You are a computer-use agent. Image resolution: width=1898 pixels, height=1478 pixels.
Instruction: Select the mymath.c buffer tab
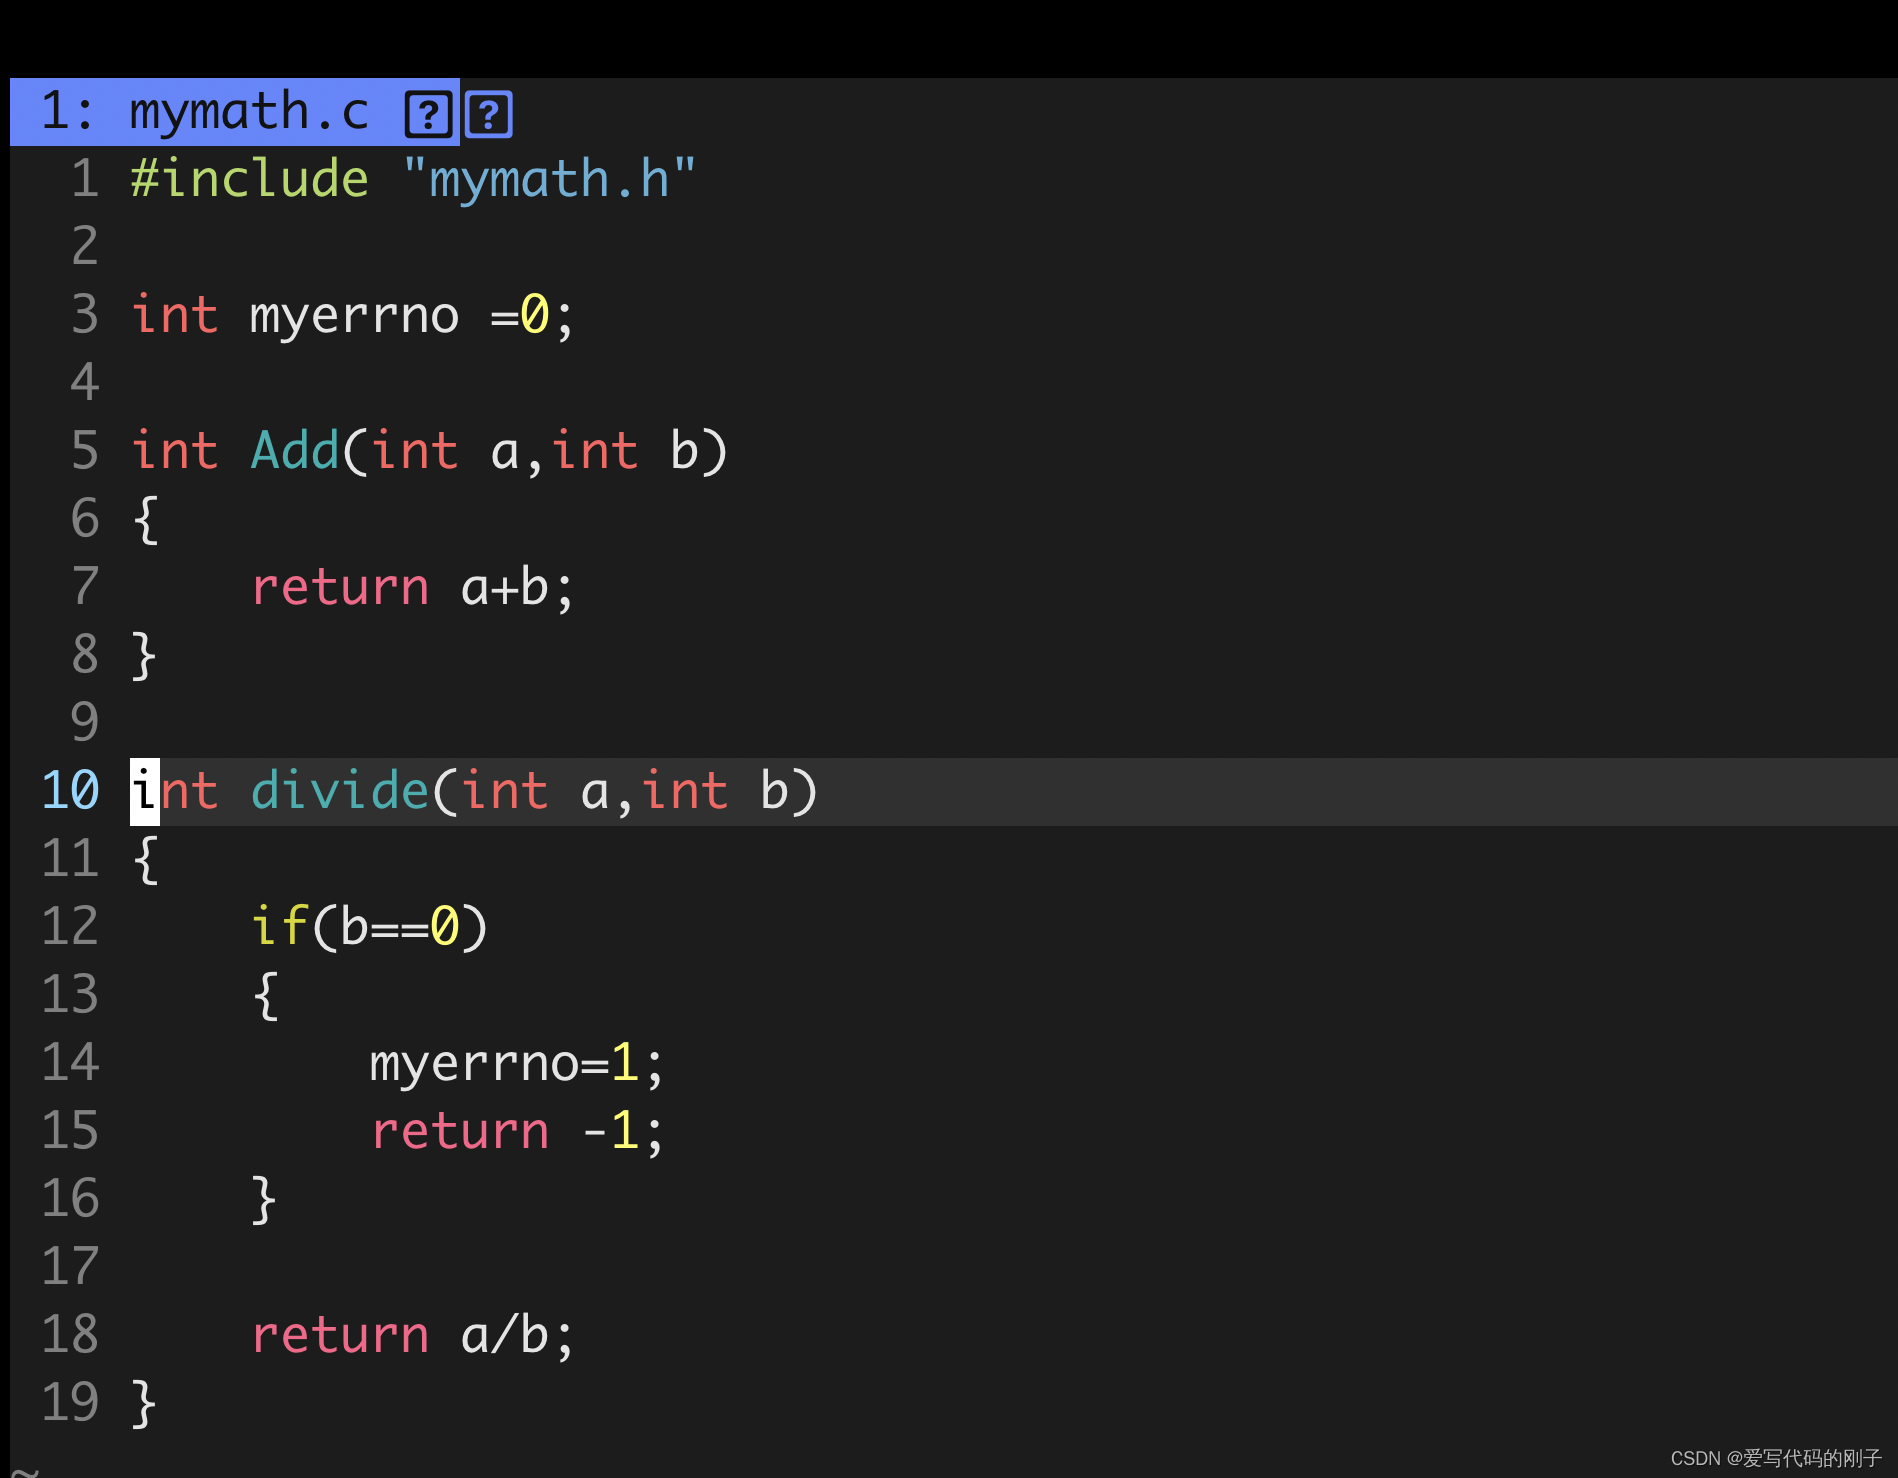[x=235, y=112]
